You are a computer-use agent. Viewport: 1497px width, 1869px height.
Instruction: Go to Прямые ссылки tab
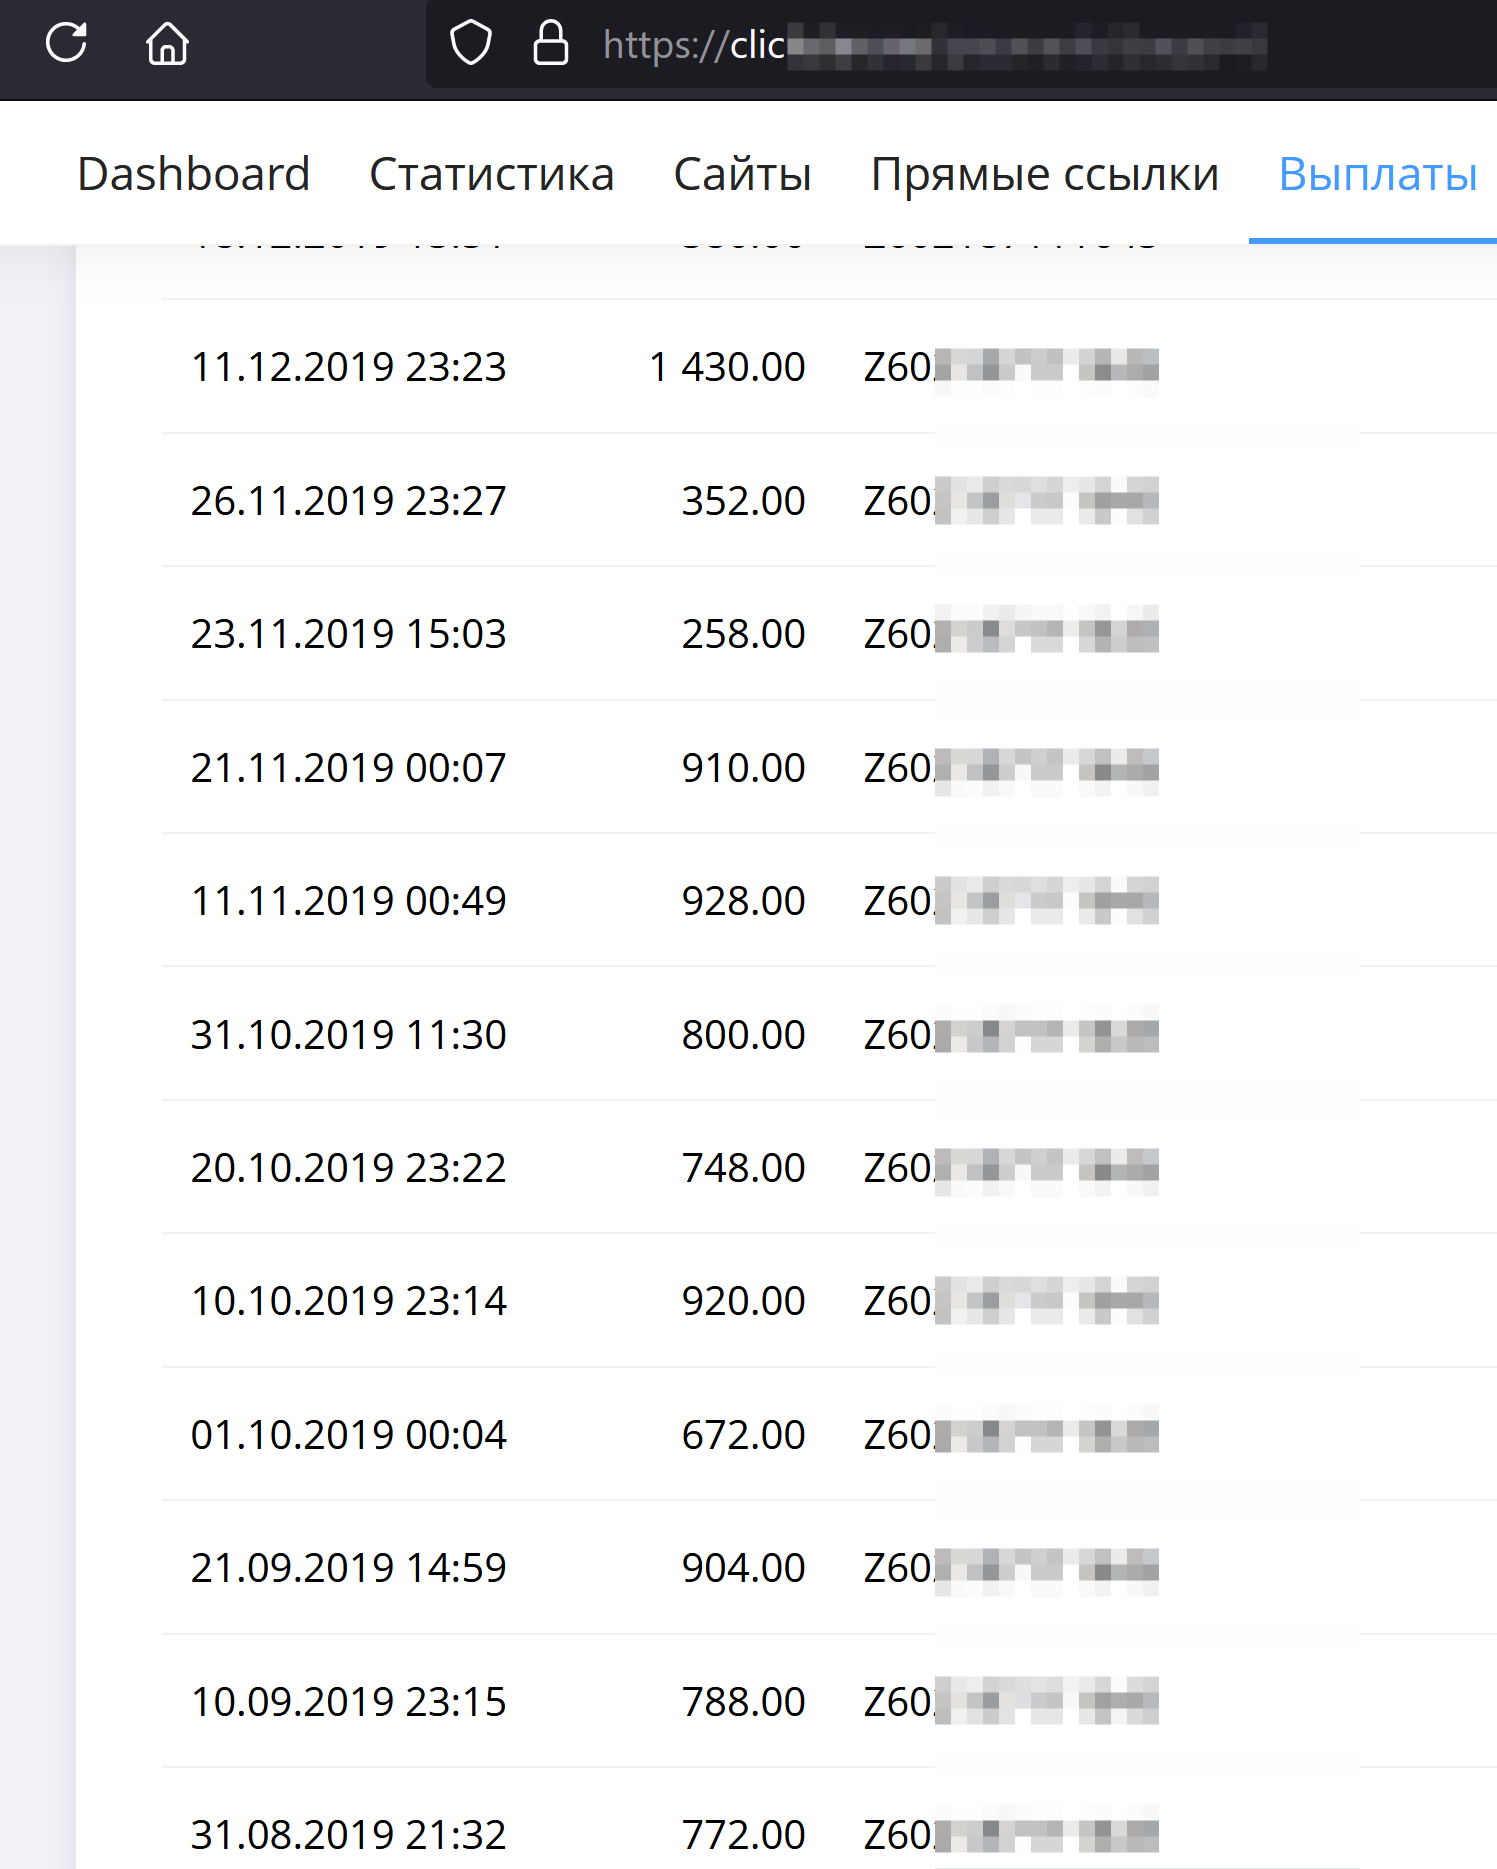tap(1045, 174)
